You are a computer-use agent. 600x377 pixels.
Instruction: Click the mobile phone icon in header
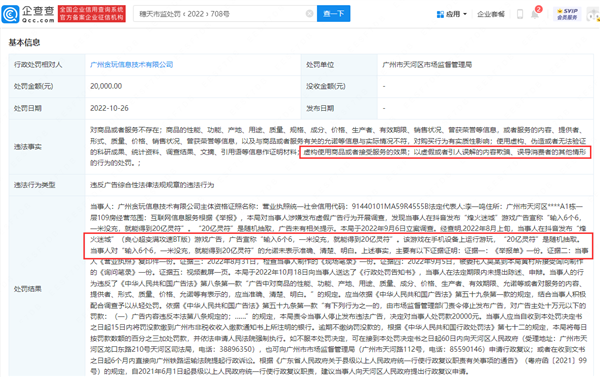coord(520,14)
